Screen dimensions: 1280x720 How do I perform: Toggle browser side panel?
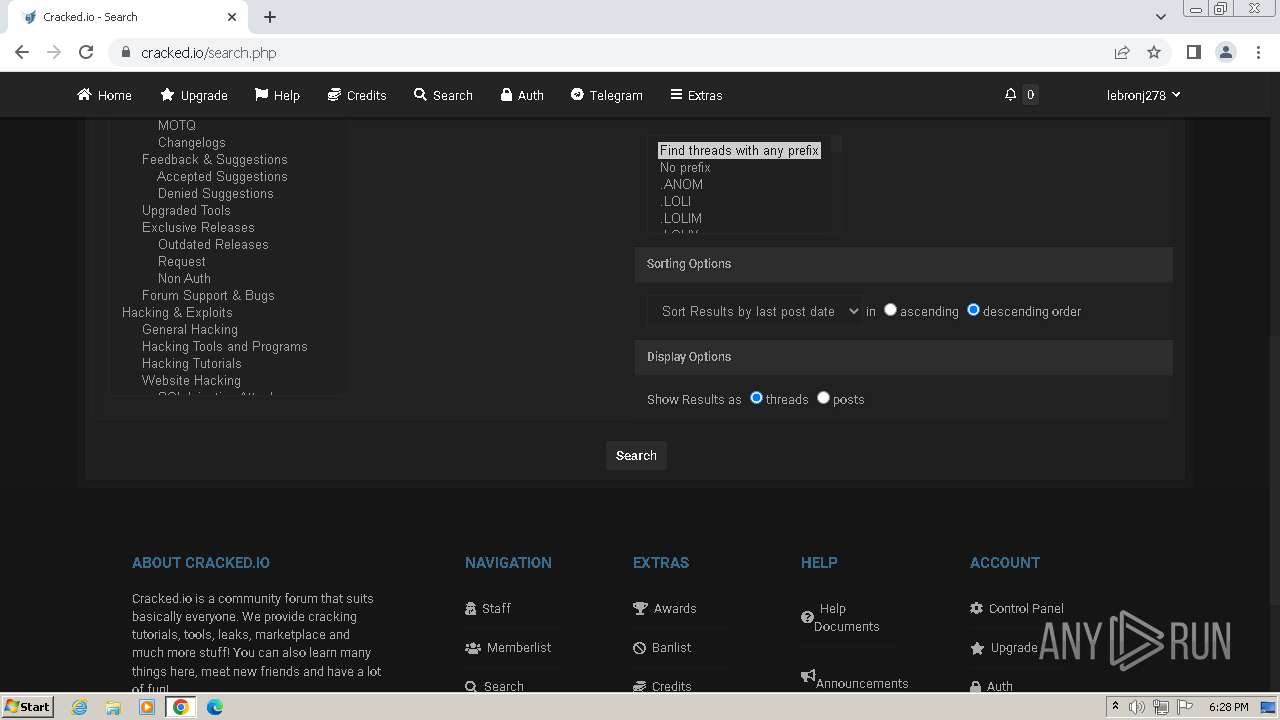click(1193, 52)
